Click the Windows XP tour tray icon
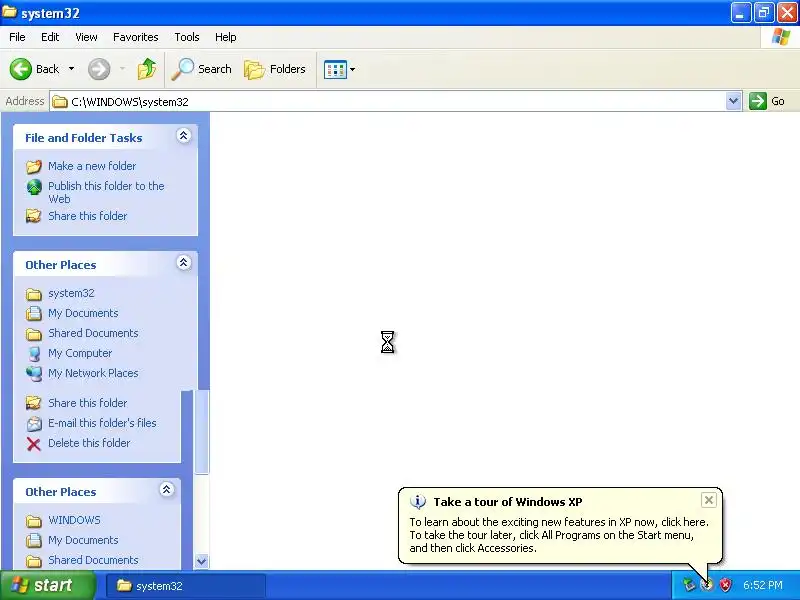Screen dimensions: 800x600 pyautogui.click(x=707, y=585)
